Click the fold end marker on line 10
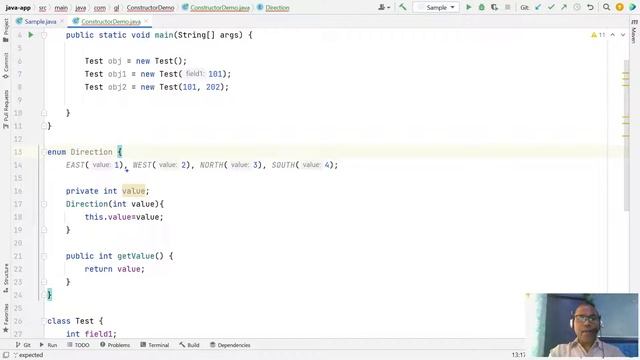640x360 pixels. (44, 113)
